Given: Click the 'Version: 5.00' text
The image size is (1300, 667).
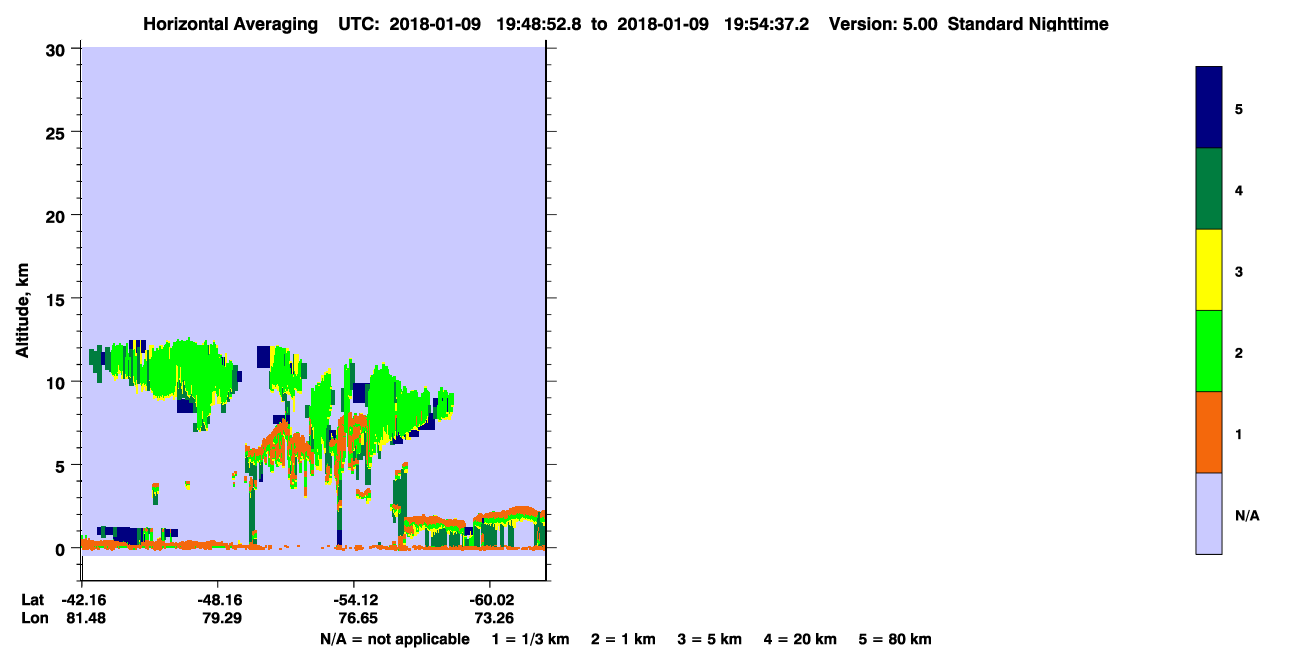Looking at the screenshot, I should click(x=883, y=24).
